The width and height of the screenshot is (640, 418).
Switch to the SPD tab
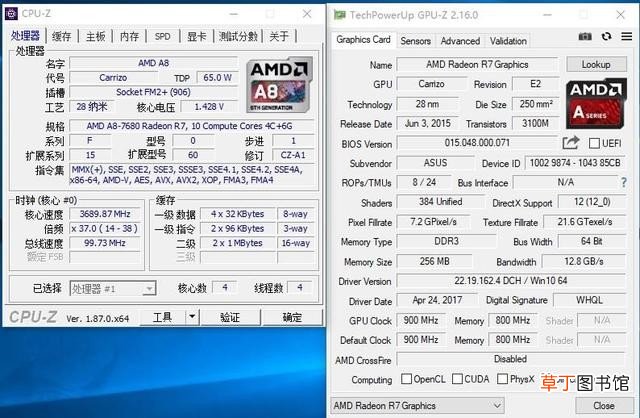click(x=162, y=36)
